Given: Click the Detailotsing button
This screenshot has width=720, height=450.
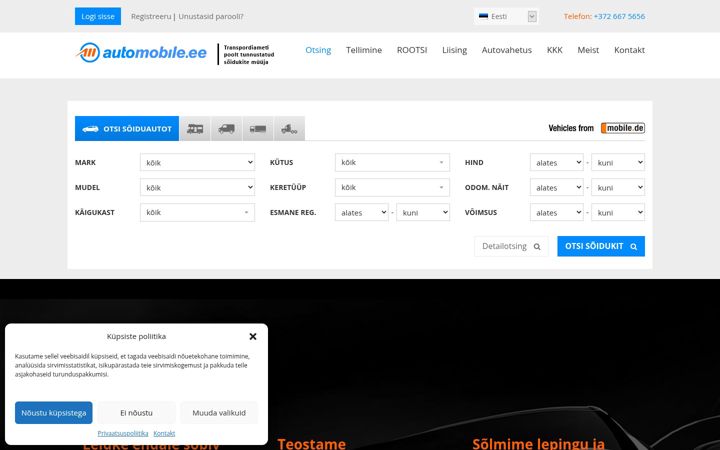Looking at the screenshot, I should click(511, 246).
